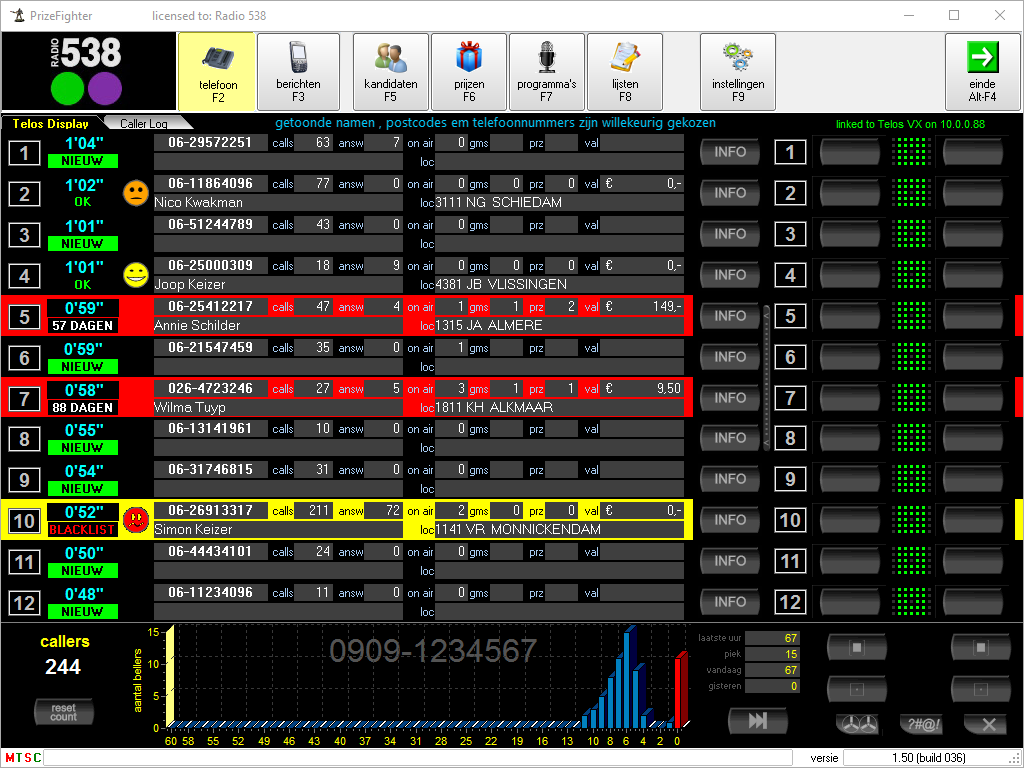This screenshot has height=768, width=1024.
Task: Open programma's microphone section
Action: click(546, 71)
